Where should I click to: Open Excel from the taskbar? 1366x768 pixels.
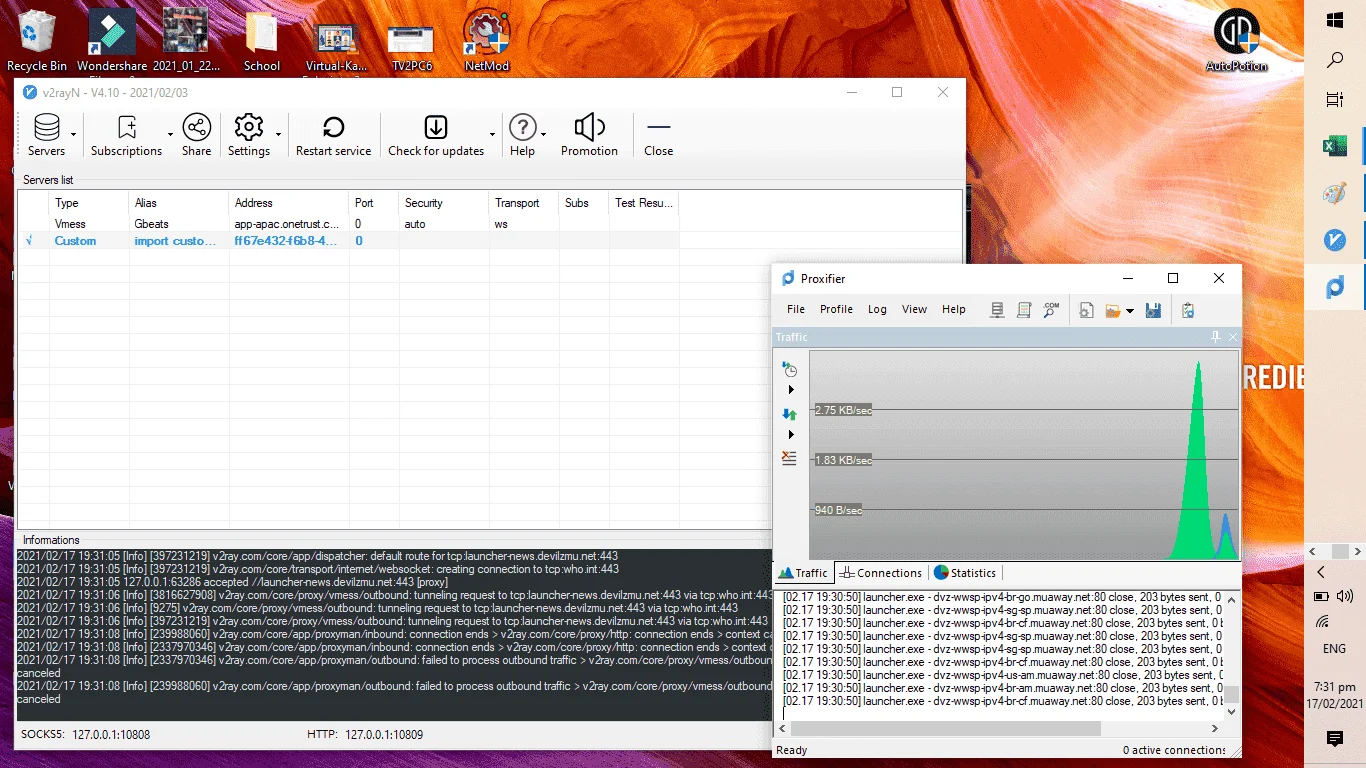pyautogui.click(x=1334, y=146)
